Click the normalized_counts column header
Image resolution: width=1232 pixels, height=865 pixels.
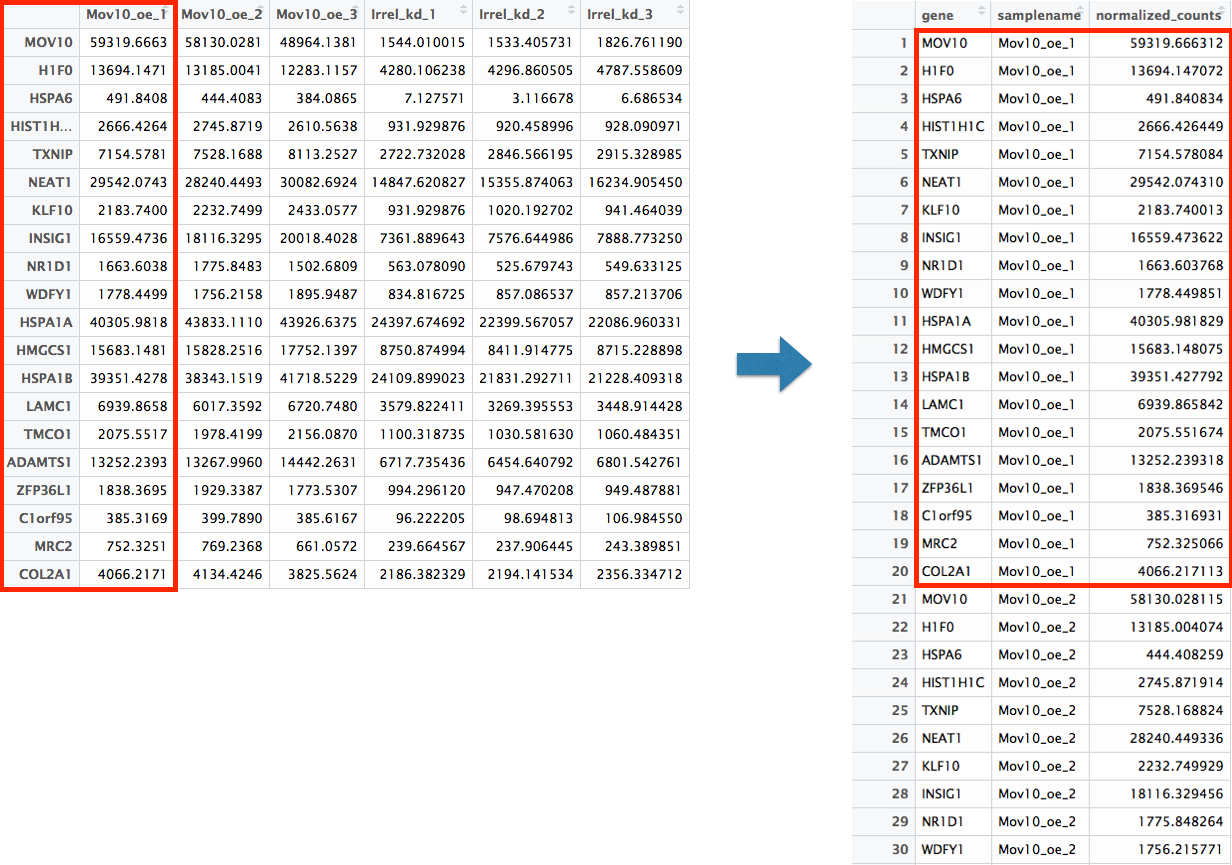1157,16
